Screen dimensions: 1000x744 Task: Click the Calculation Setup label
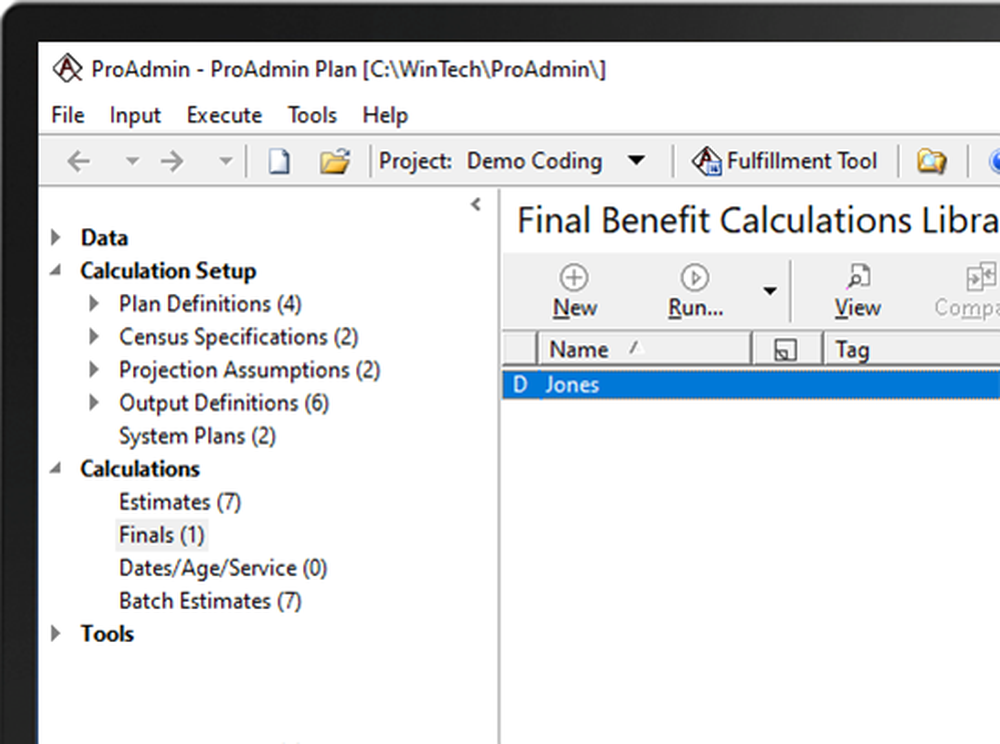click(x=168, y=271)
